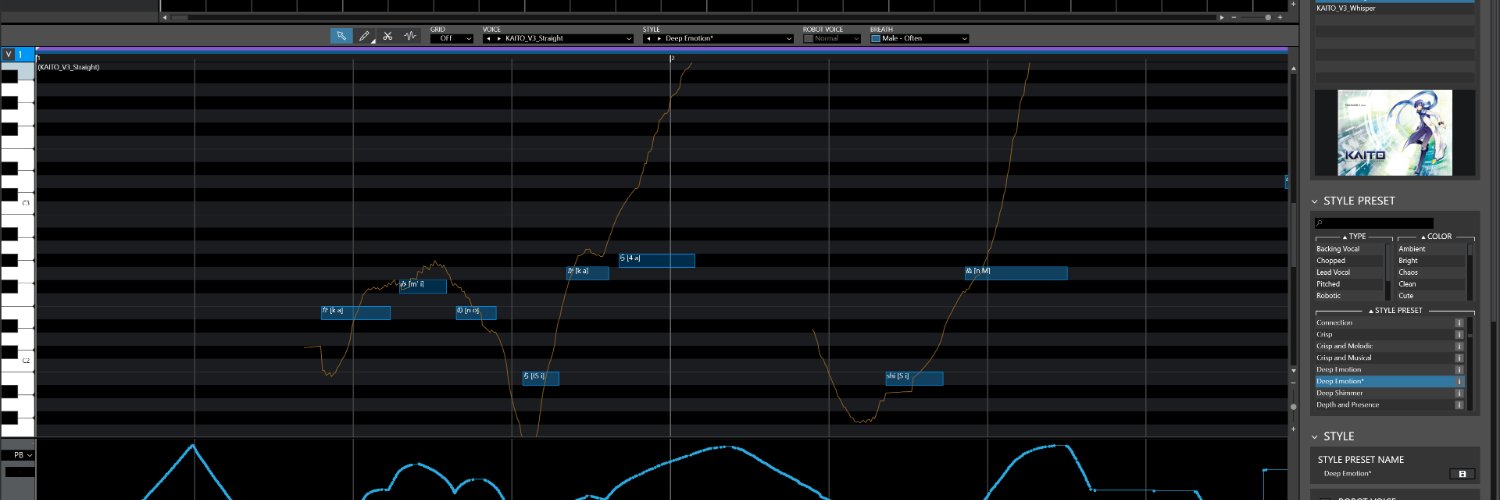Step to next style arrow
Screen dimensions: 1500x500
click(x=658, y=38)
